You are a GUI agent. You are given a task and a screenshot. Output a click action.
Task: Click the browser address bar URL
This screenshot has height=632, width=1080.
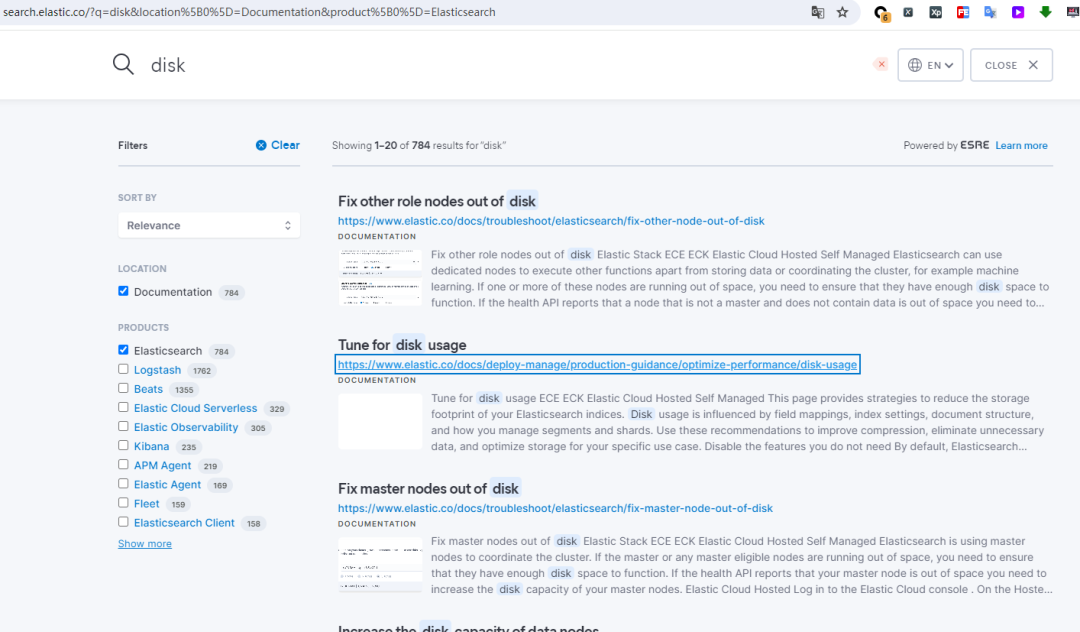point(249,12)
